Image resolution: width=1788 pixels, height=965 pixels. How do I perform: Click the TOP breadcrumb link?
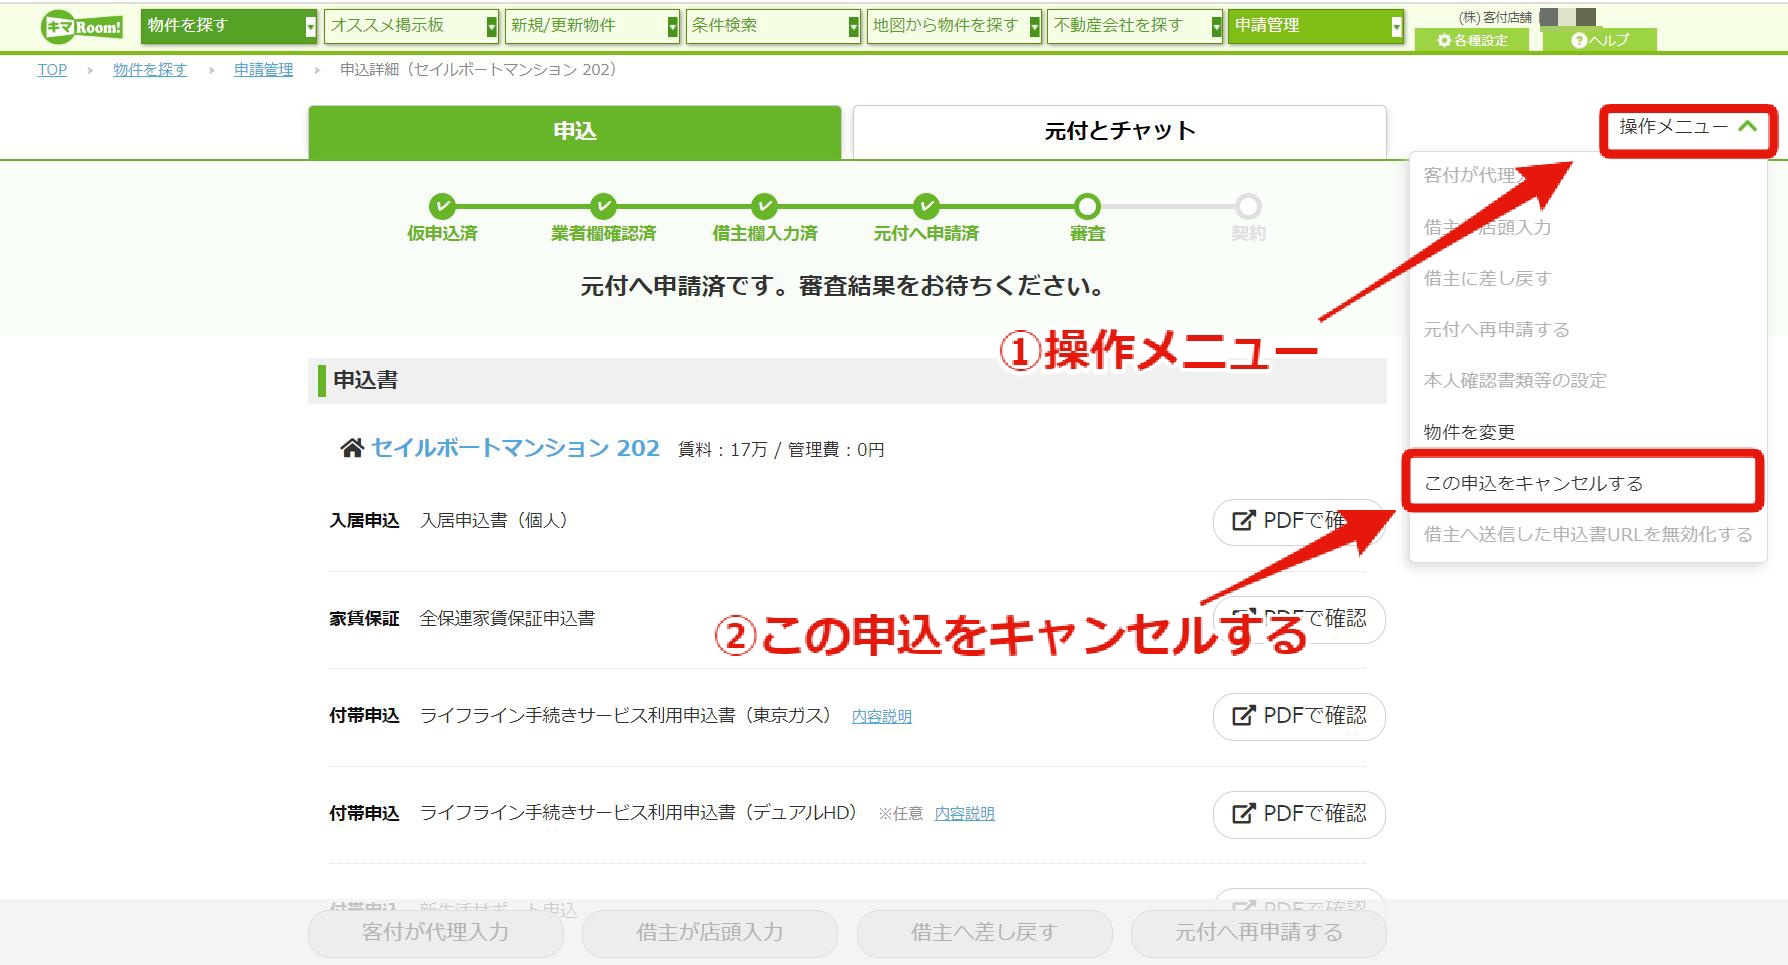click(52, 70)
